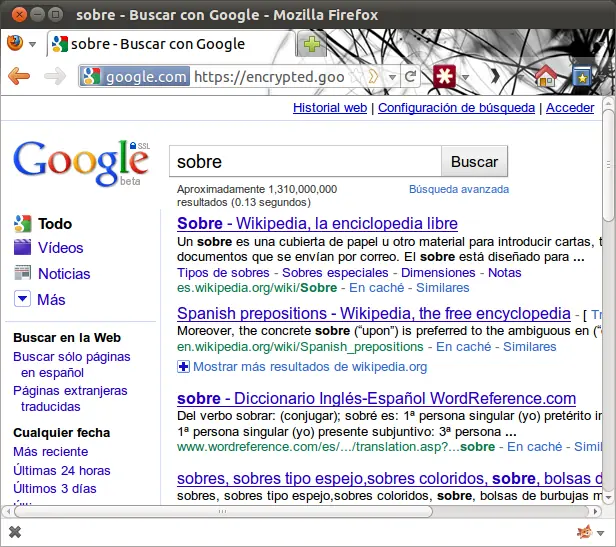
Task: Select 'Vídeos' search filter
Action: coord(60,248)
